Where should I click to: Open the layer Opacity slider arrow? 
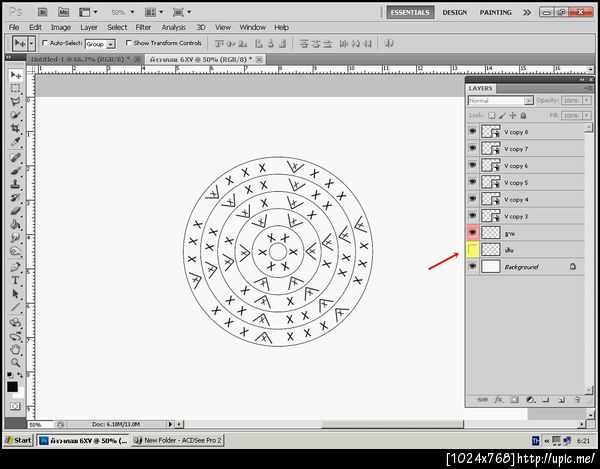coord(587,100)
